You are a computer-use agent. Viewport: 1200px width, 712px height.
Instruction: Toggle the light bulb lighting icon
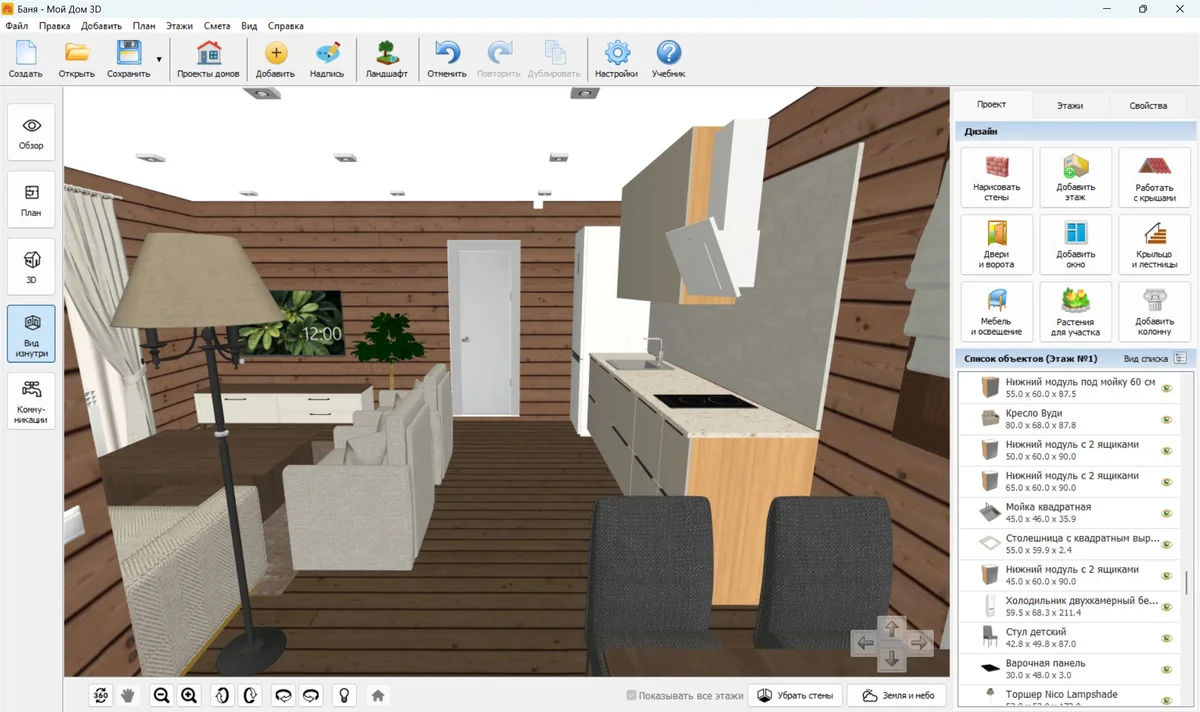[344, 695]
